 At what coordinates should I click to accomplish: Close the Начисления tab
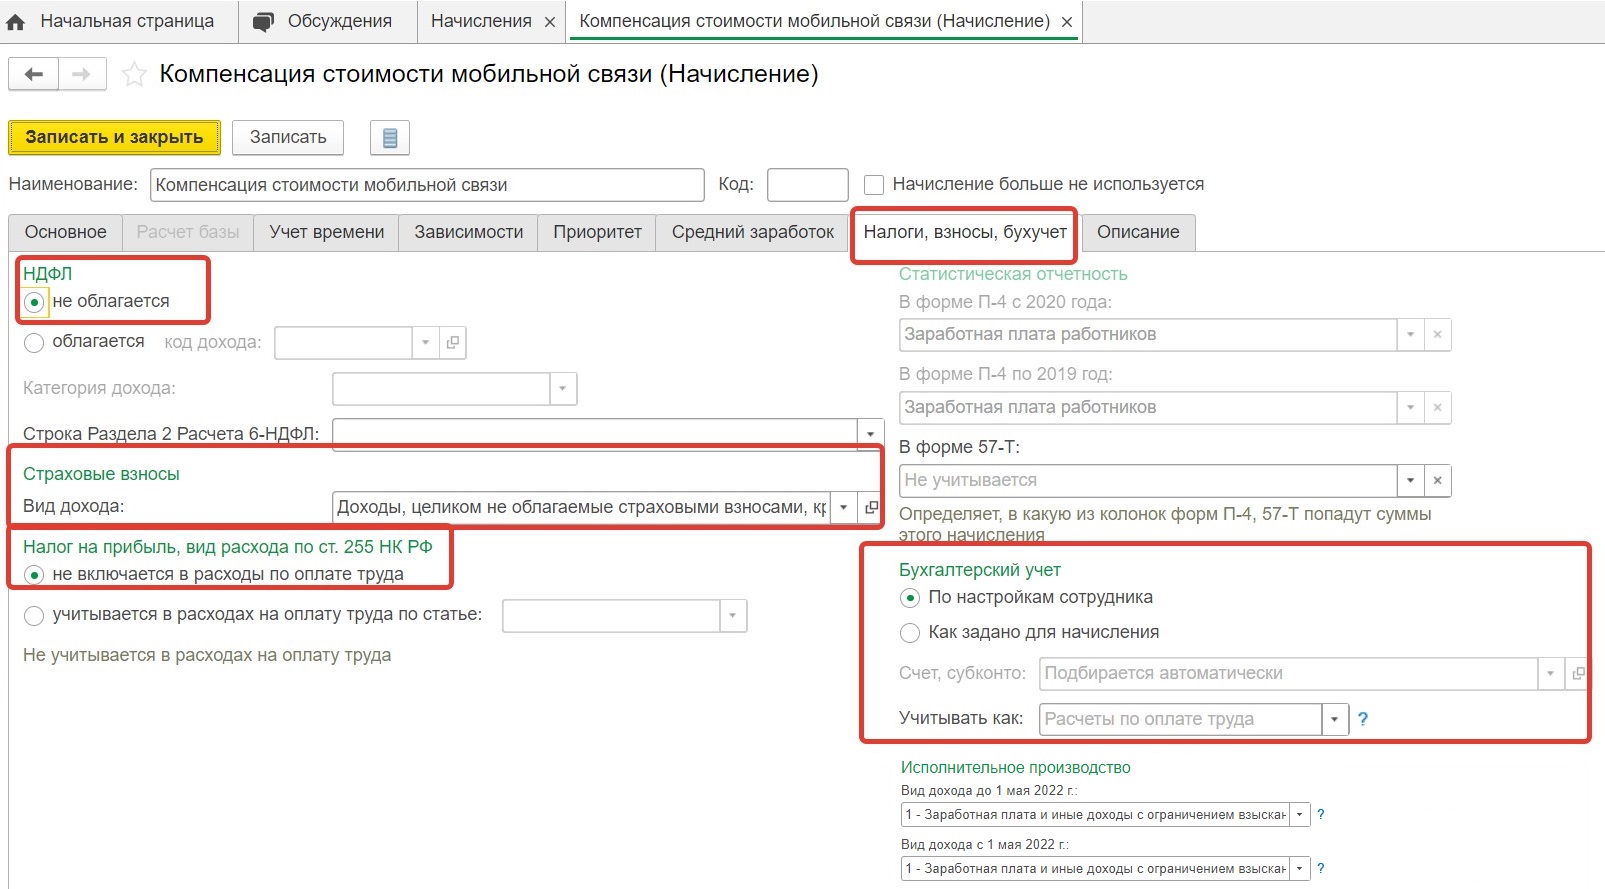550,22
